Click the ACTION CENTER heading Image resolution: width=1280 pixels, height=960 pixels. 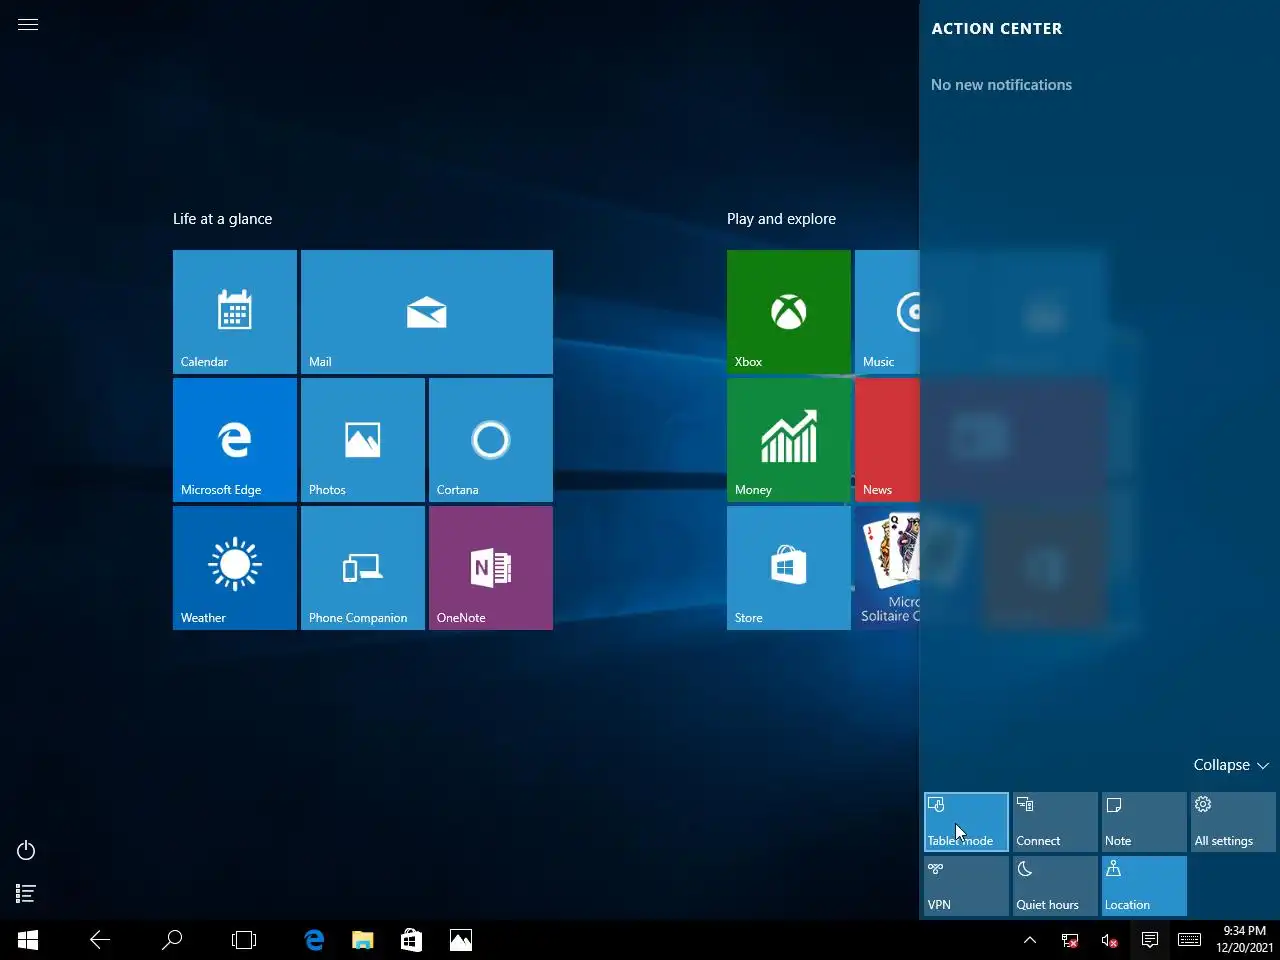[x=997, y=29]
